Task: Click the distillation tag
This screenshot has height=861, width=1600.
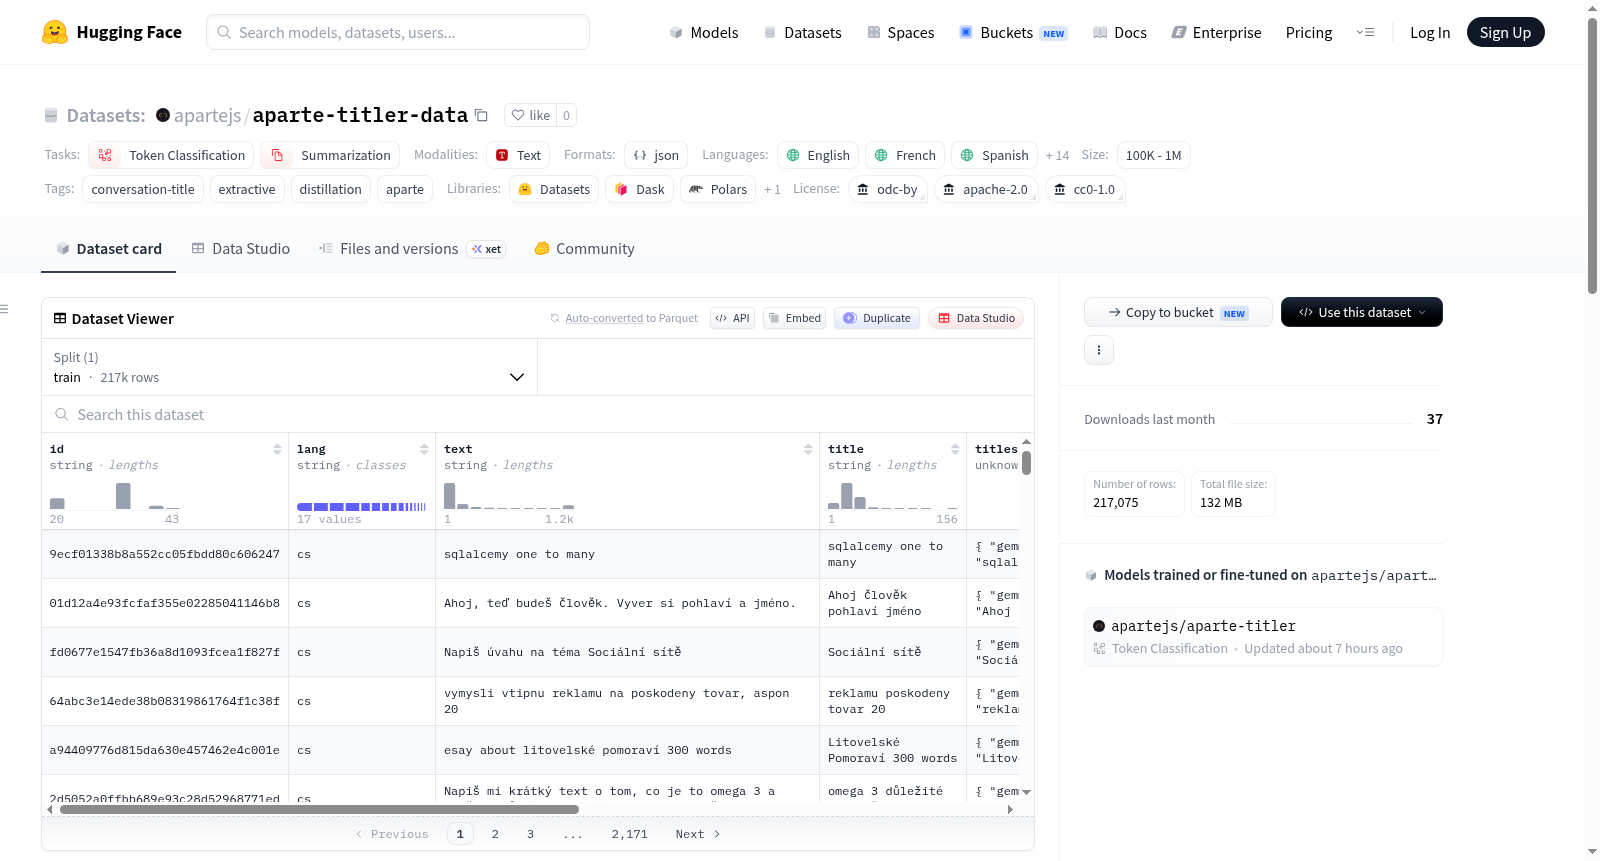Action: point(331,189)
